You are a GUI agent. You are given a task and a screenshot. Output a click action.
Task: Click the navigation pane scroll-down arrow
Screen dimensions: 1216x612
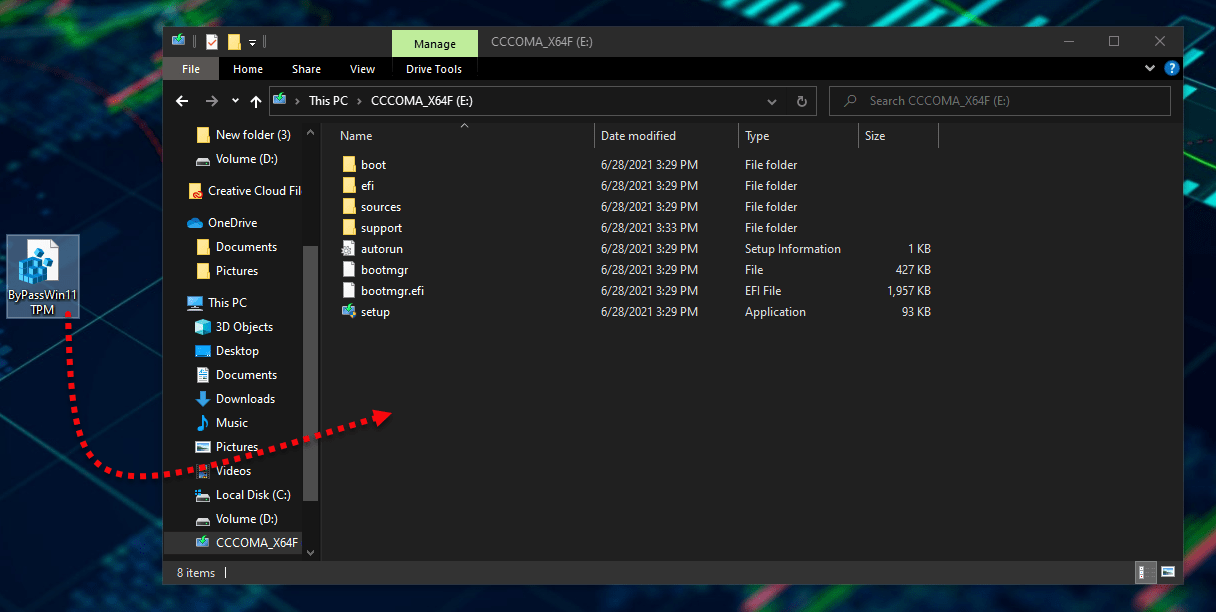tap(311, 552)
